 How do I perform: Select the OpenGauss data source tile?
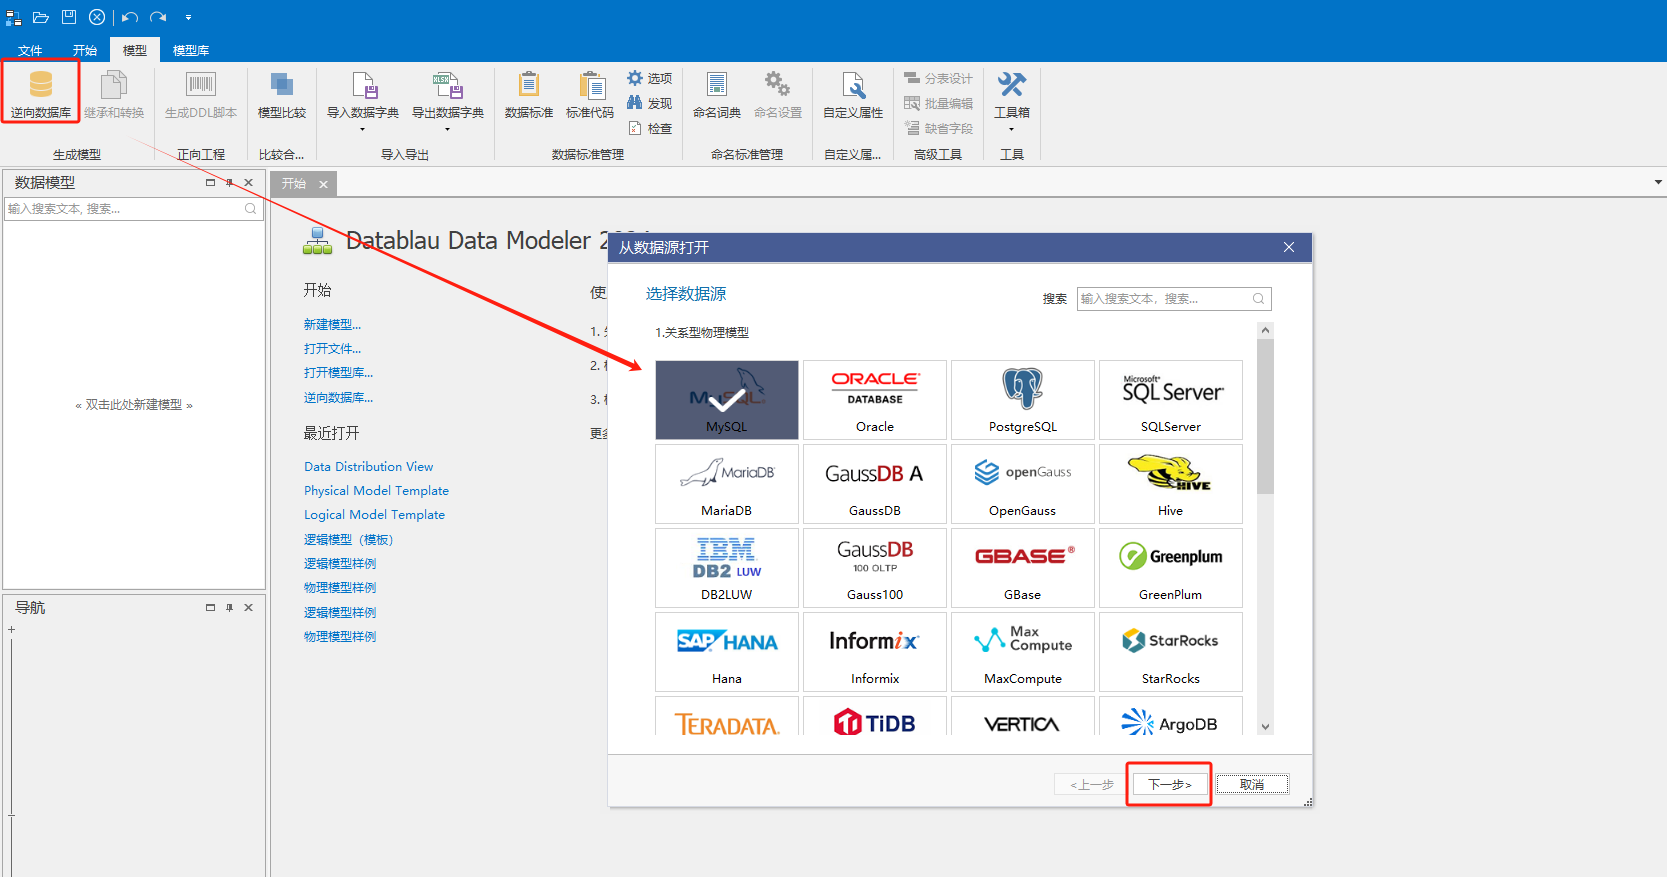[x=1023, y=484]
